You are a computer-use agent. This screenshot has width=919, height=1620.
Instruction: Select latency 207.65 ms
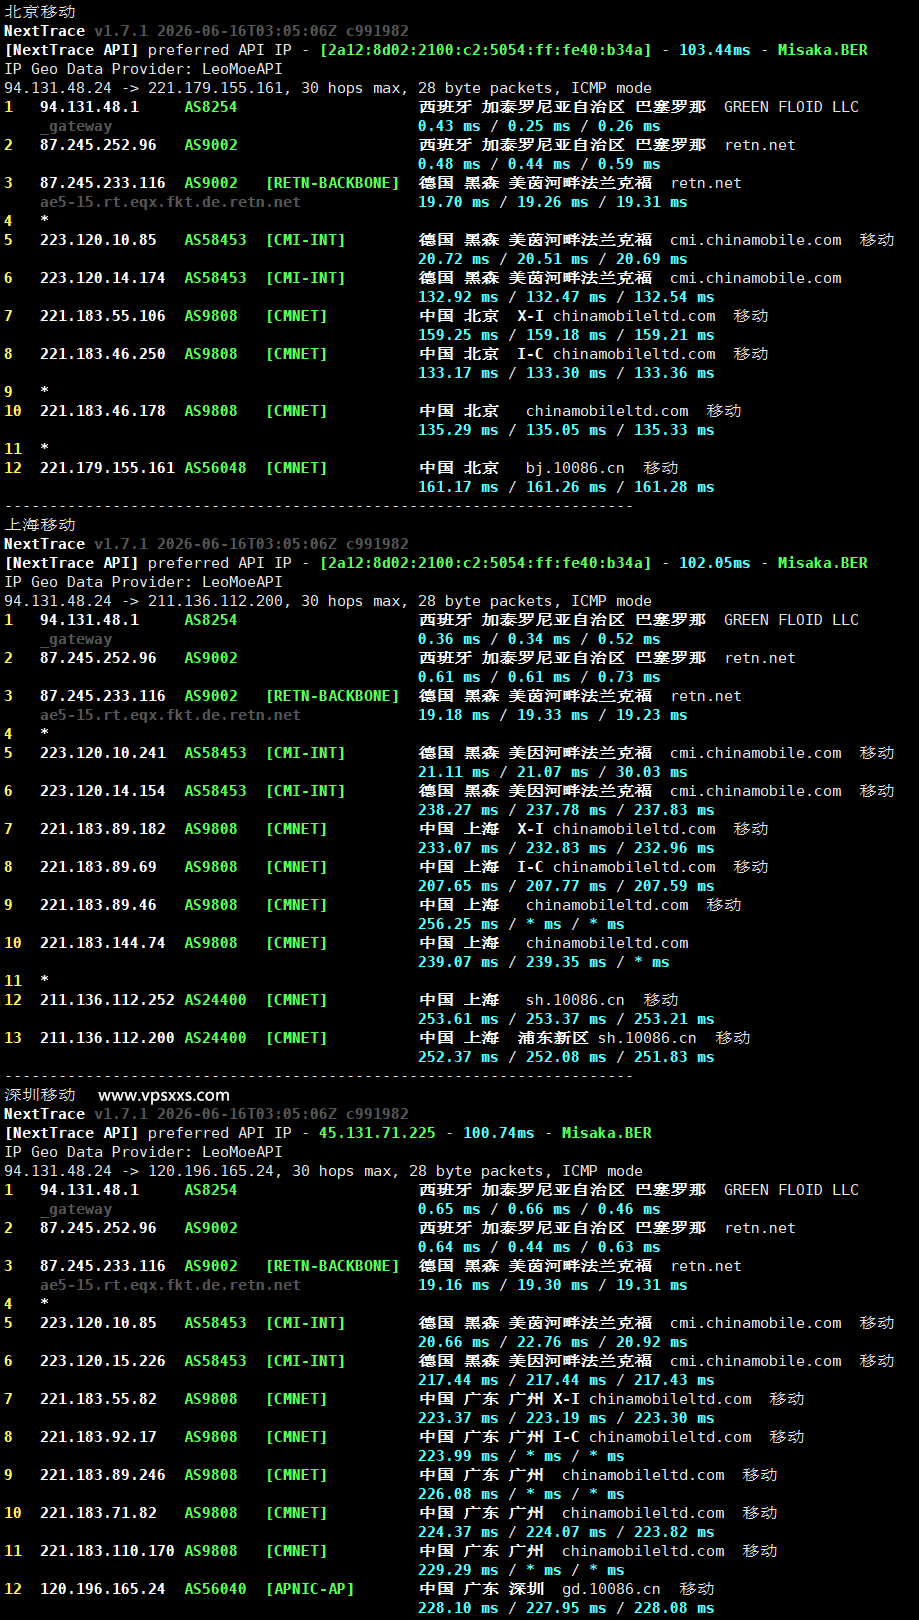tap(458, 886)
